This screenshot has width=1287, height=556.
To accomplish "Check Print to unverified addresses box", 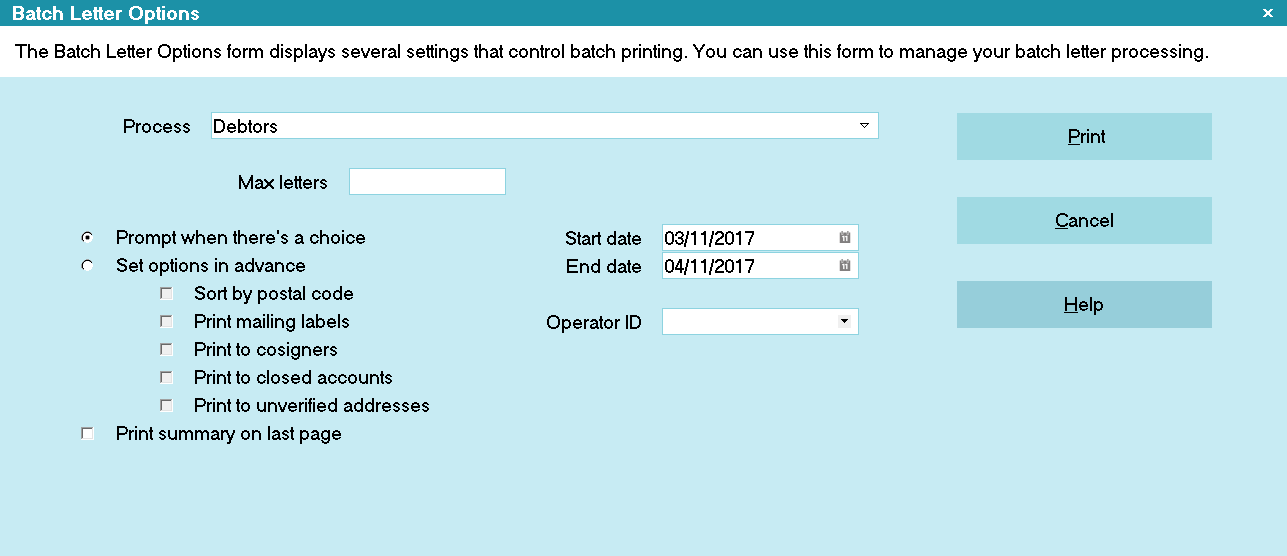I will tap(167, 406).
